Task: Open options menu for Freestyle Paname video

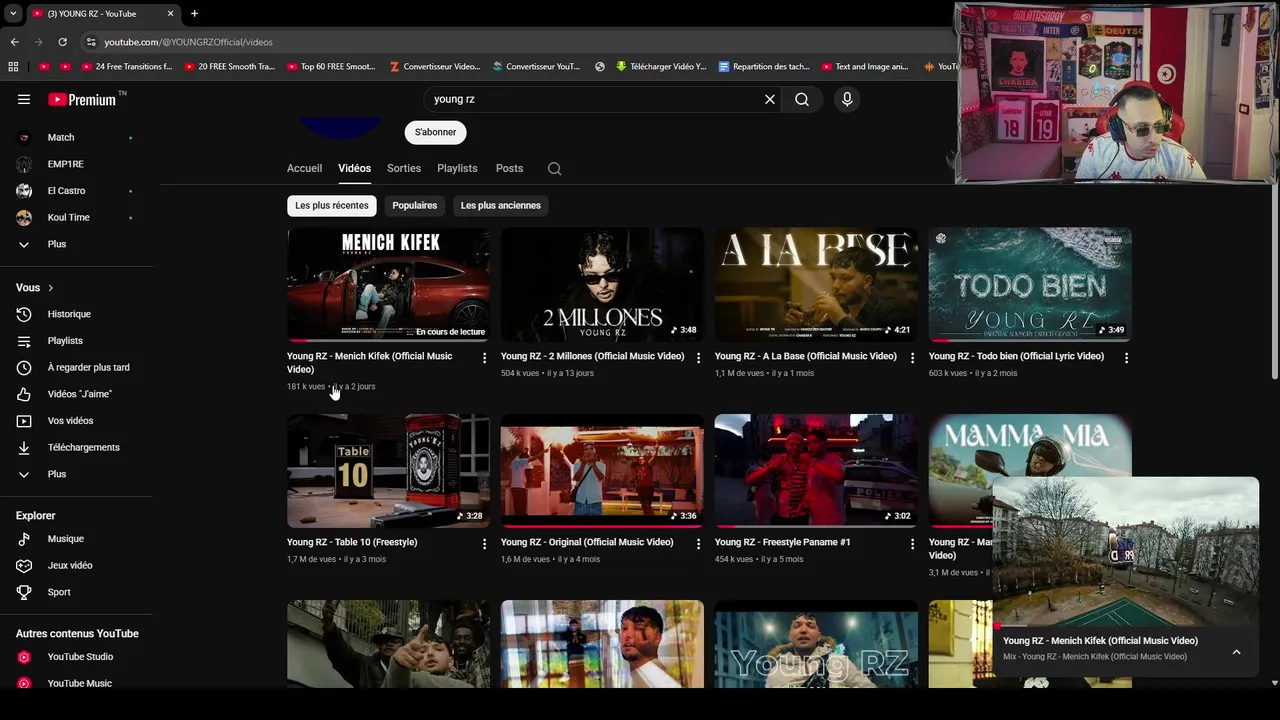Action: coord(911,544)
